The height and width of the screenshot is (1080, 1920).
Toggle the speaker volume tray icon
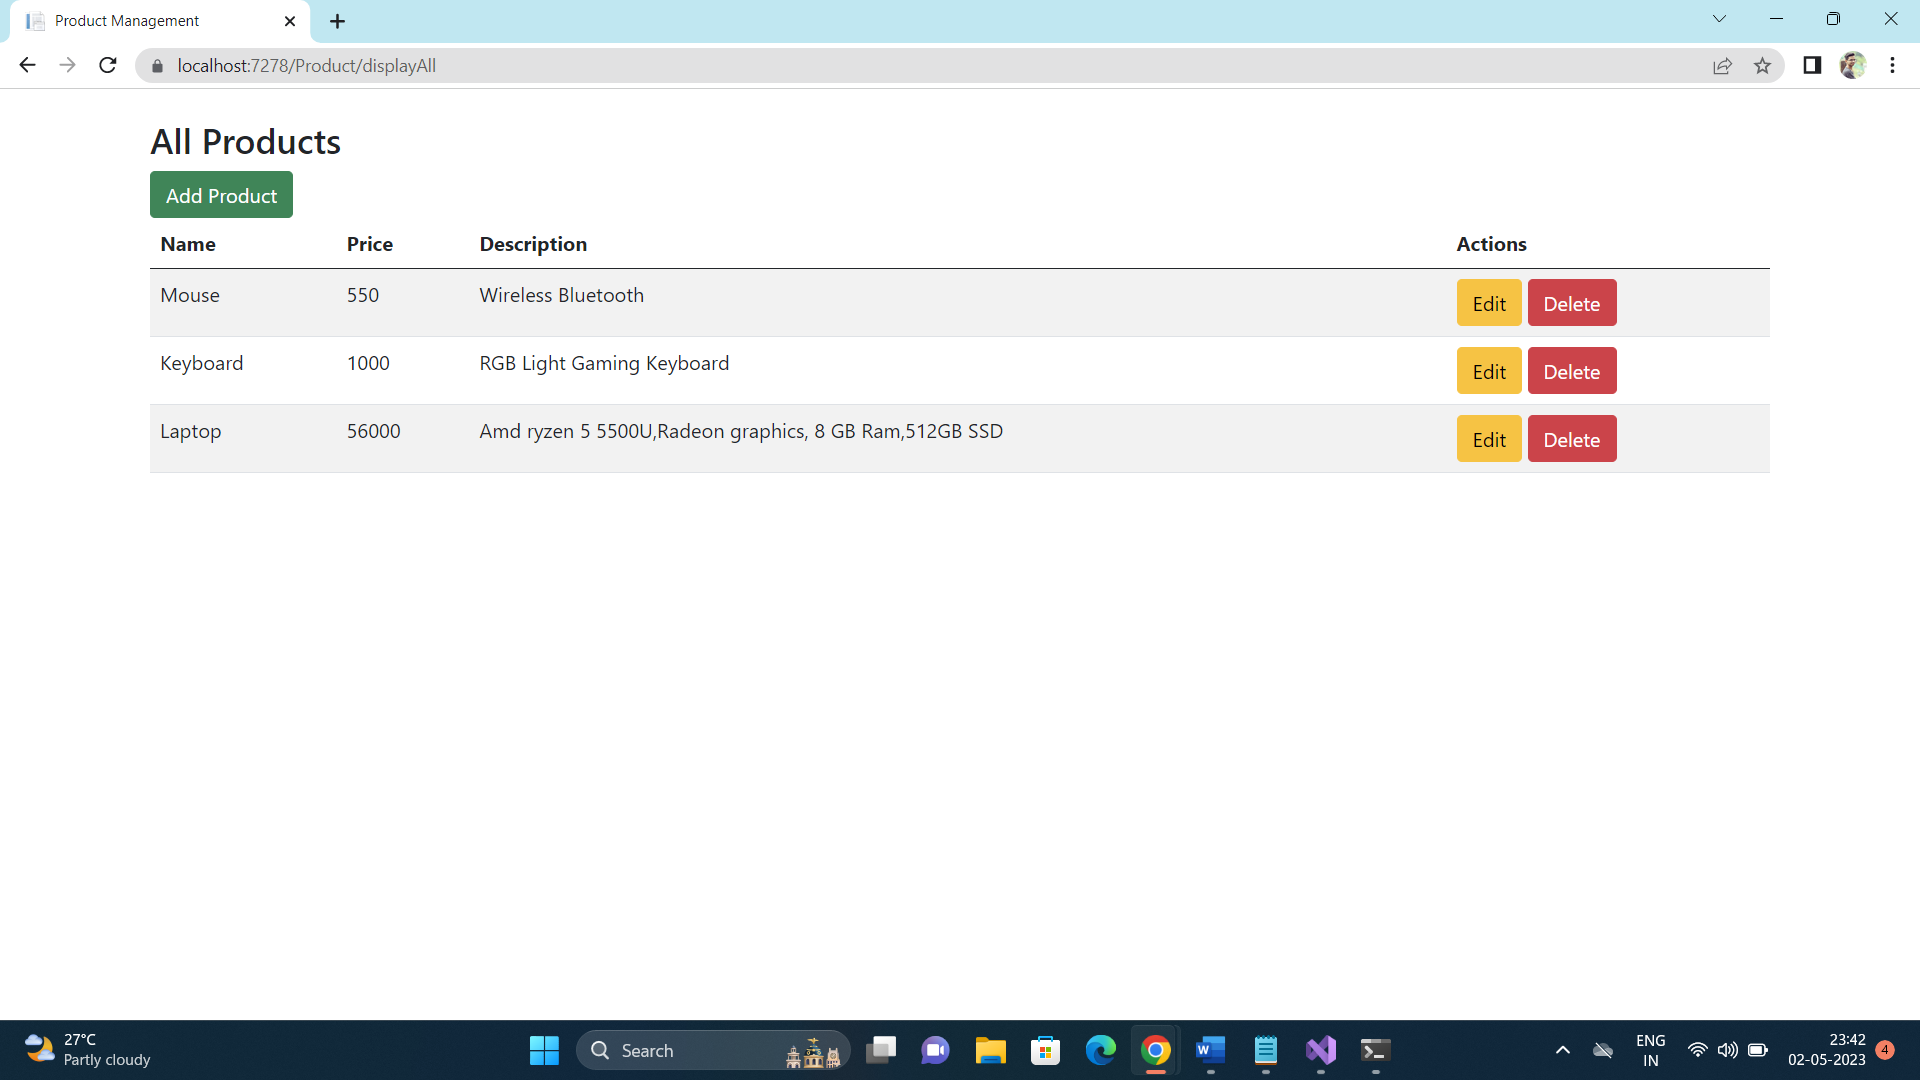point(1728,1050)
